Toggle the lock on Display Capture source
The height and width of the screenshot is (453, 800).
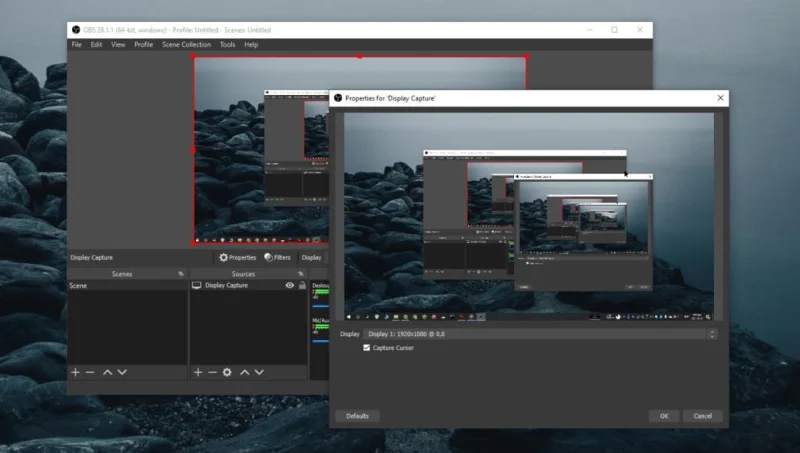click(303, 285)
